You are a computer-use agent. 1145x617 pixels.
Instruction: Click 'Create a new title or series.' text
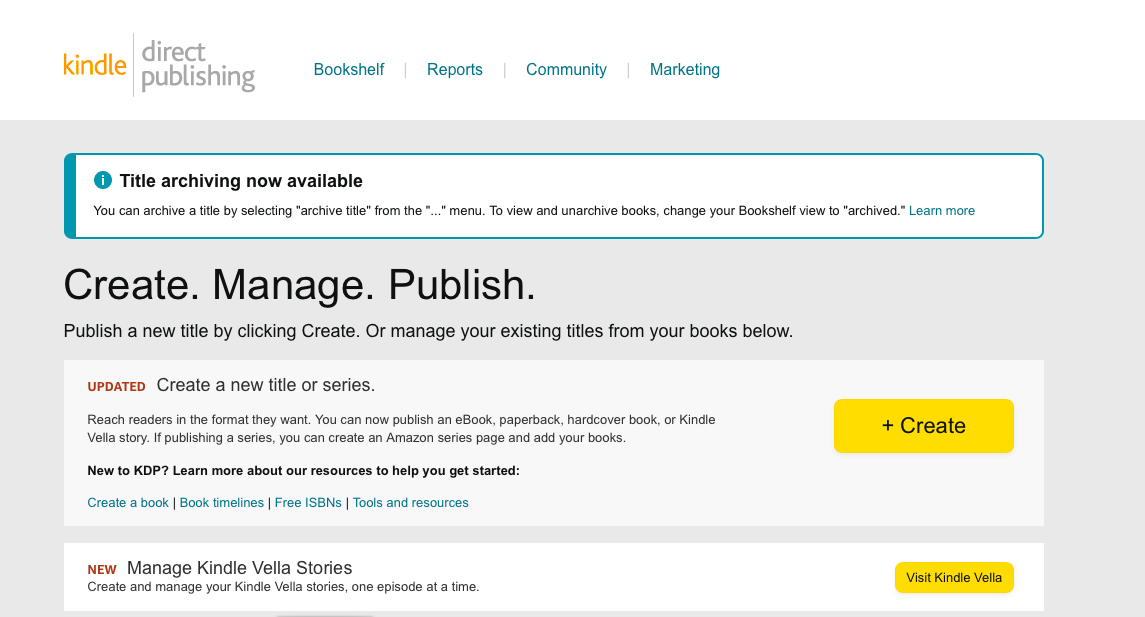266,385
